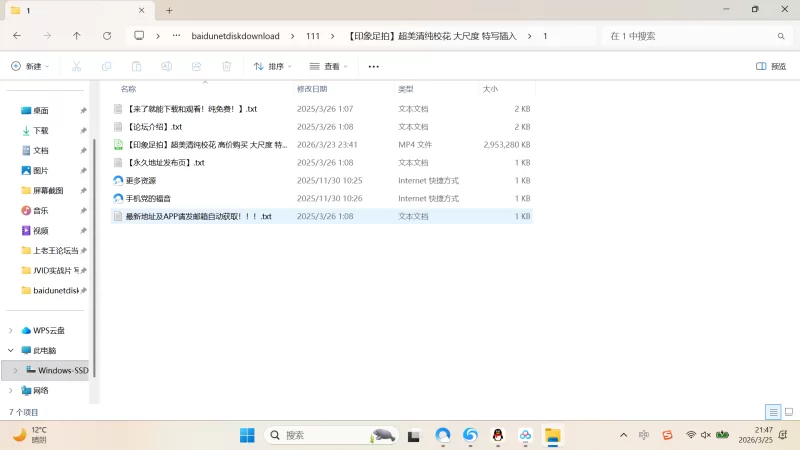This screenshot has height=450, width=800.
Task: Close the folder tab named 1
Action: point(141,10)
